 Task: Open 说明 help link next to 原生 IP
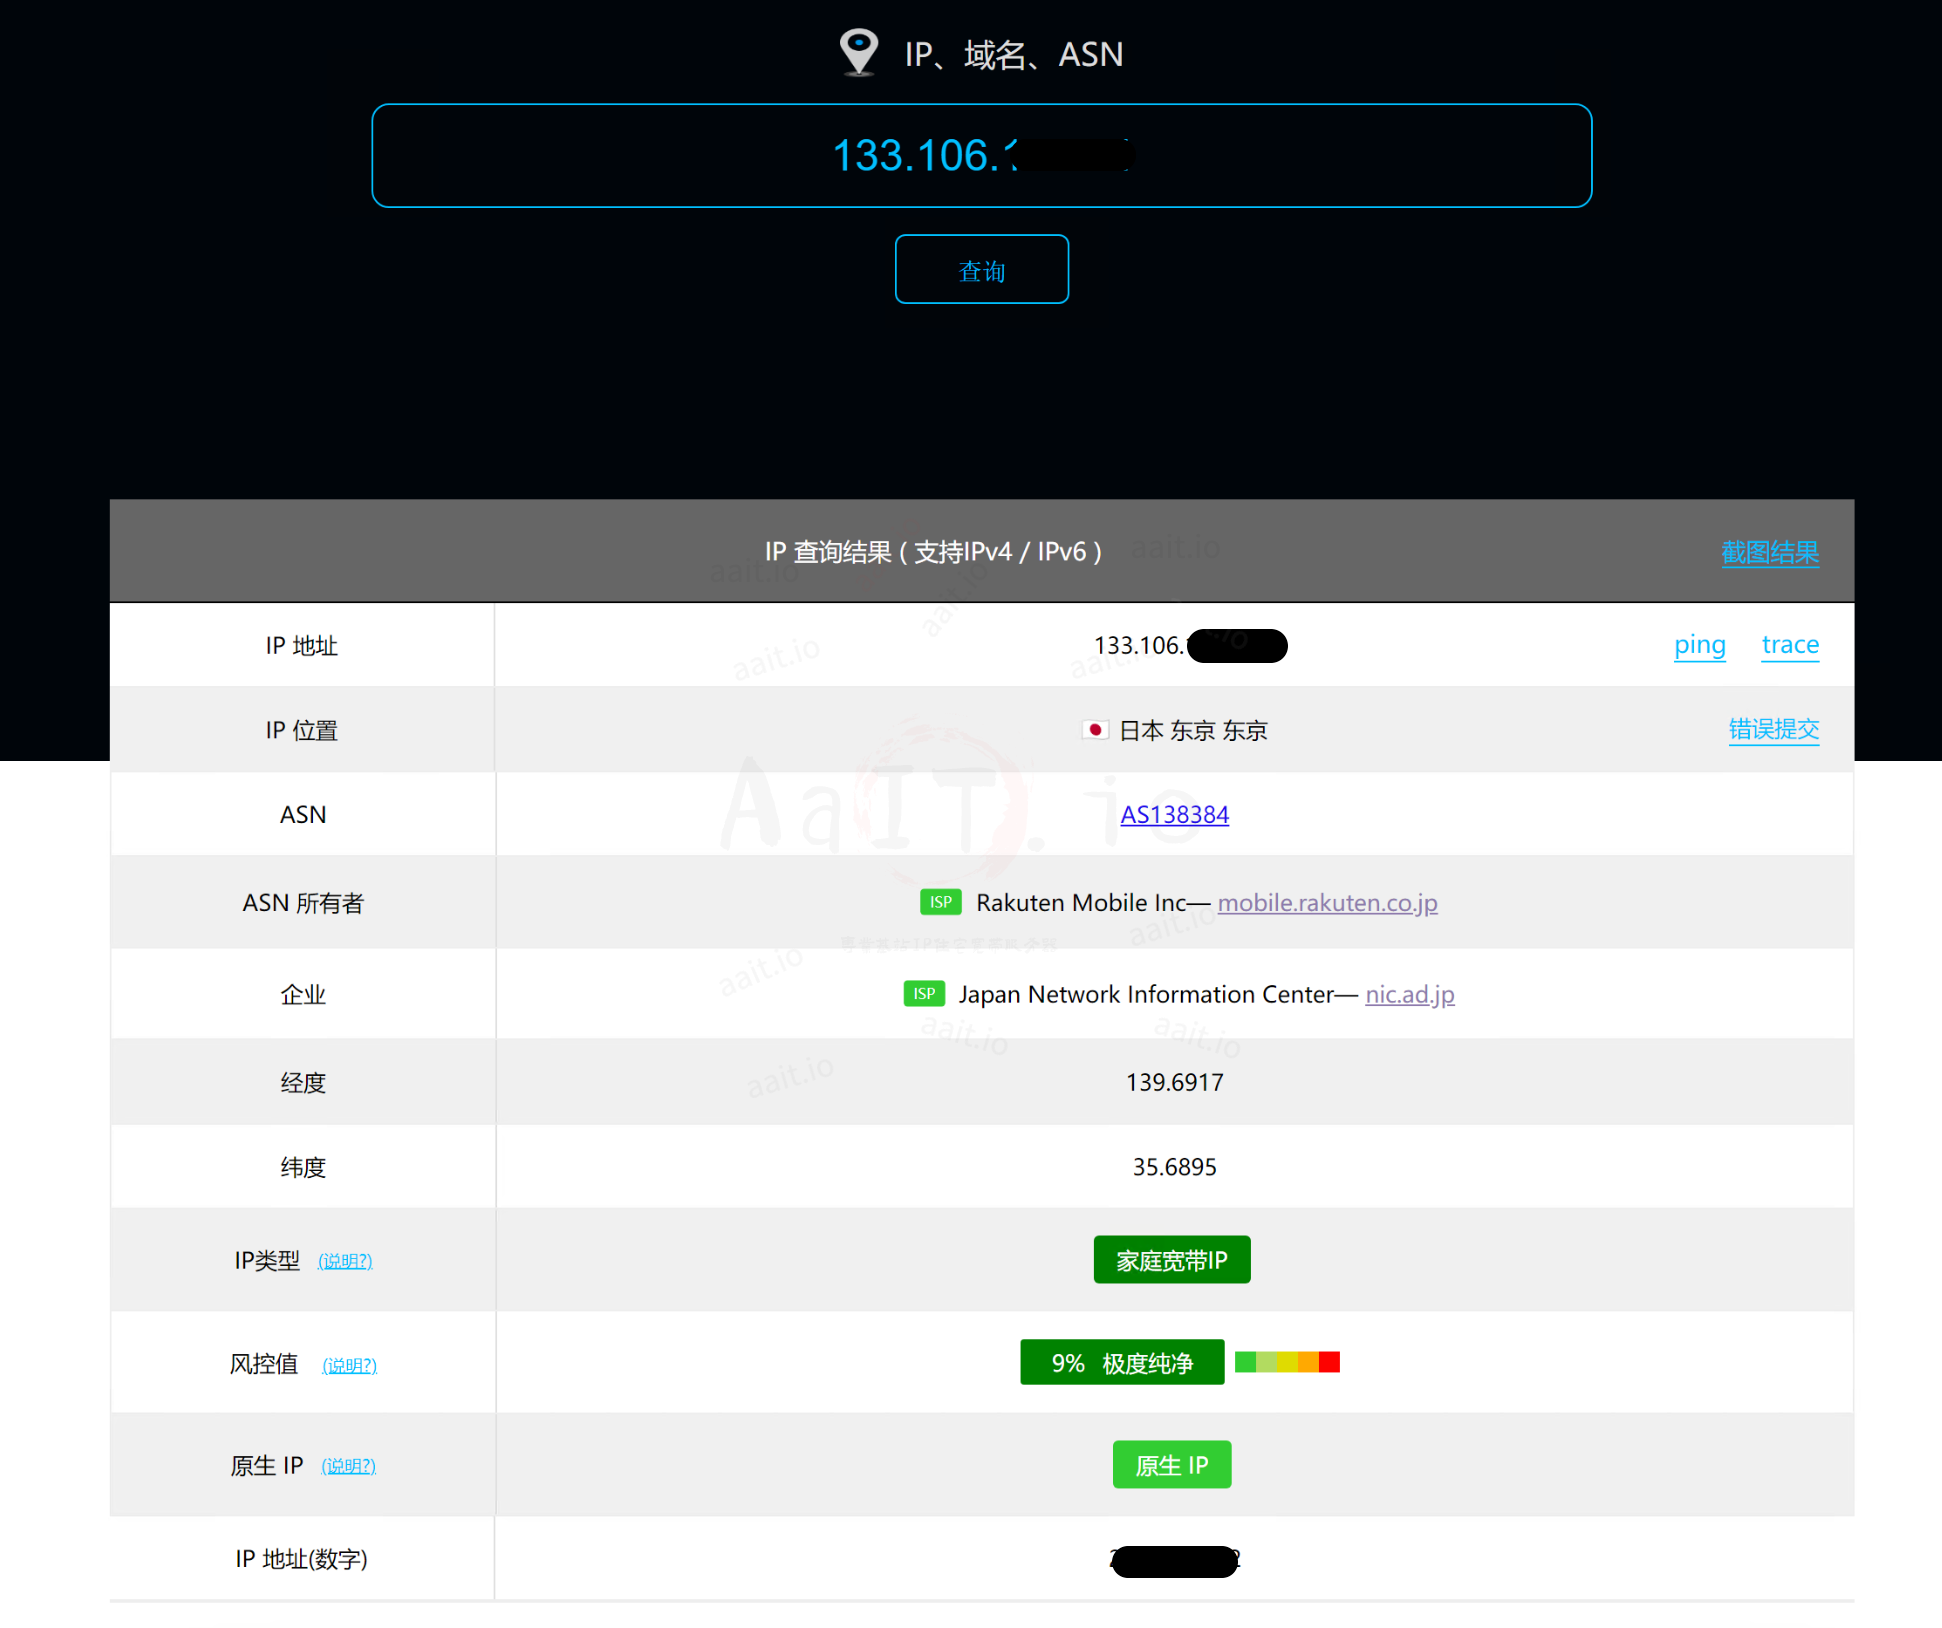[x=348, y=1466]
